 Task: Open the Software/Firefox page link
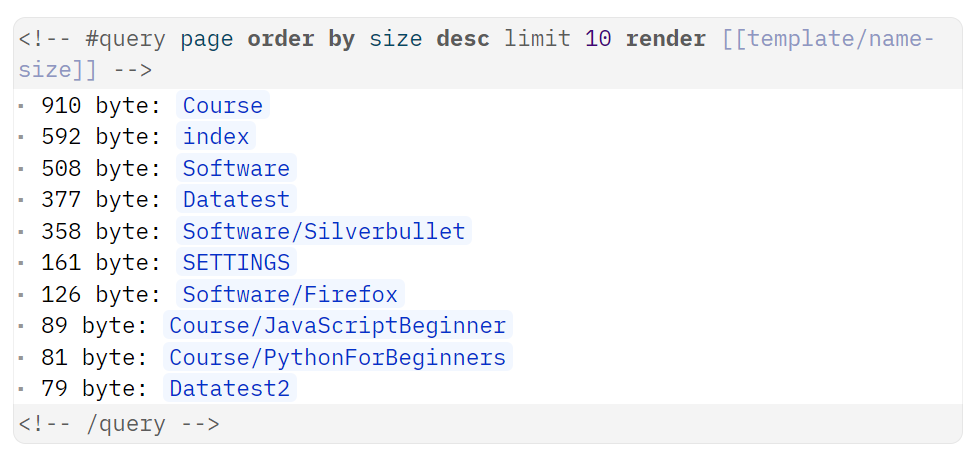point(290,295)
